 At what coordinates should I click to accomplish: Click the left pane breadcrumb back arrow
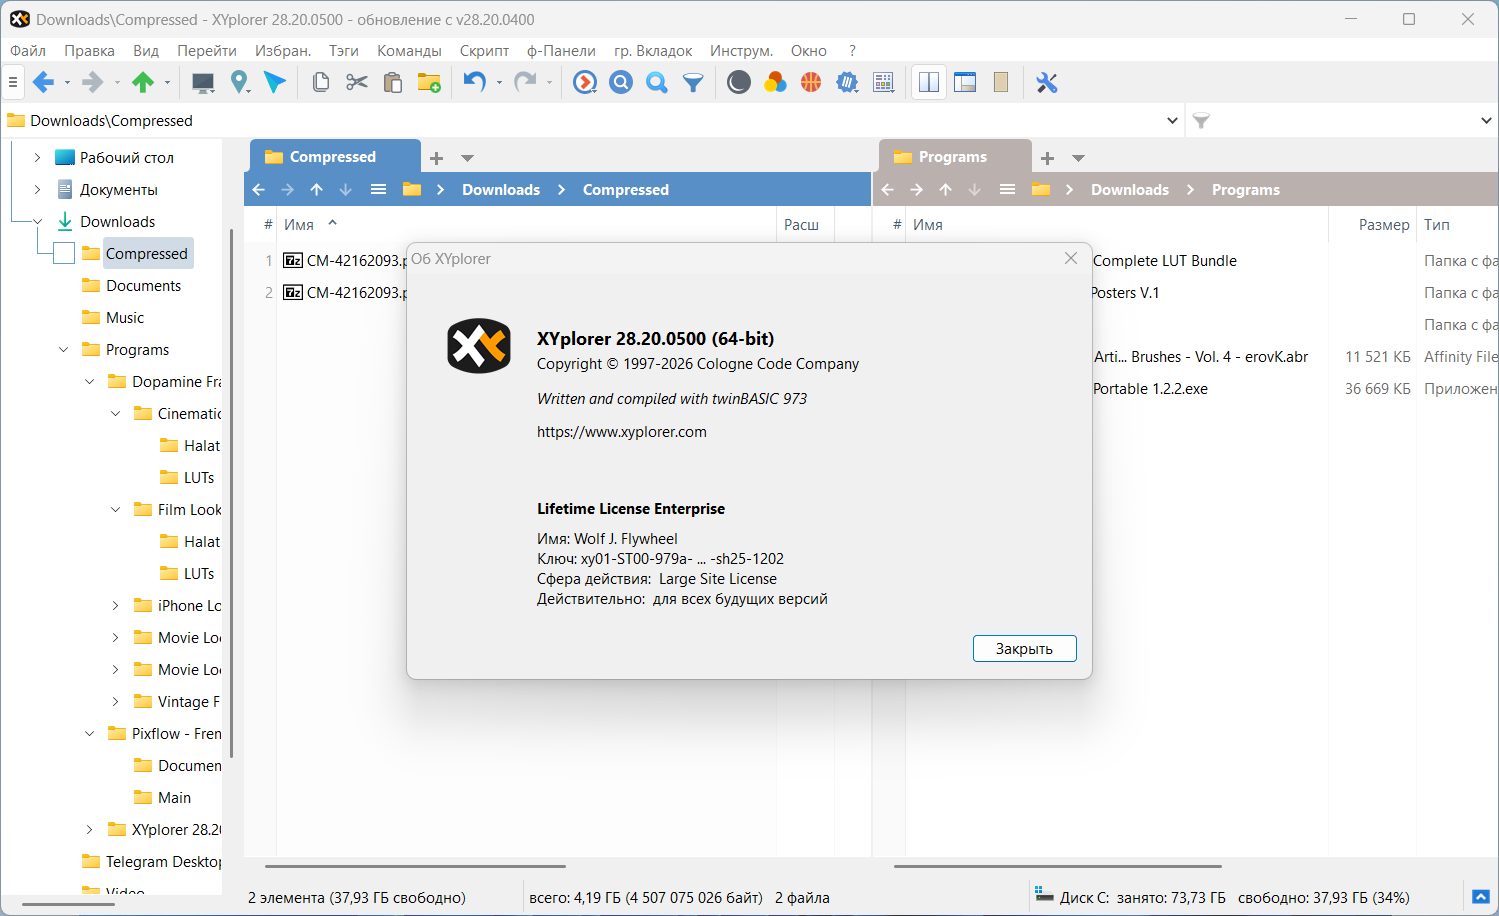[259, 190]
